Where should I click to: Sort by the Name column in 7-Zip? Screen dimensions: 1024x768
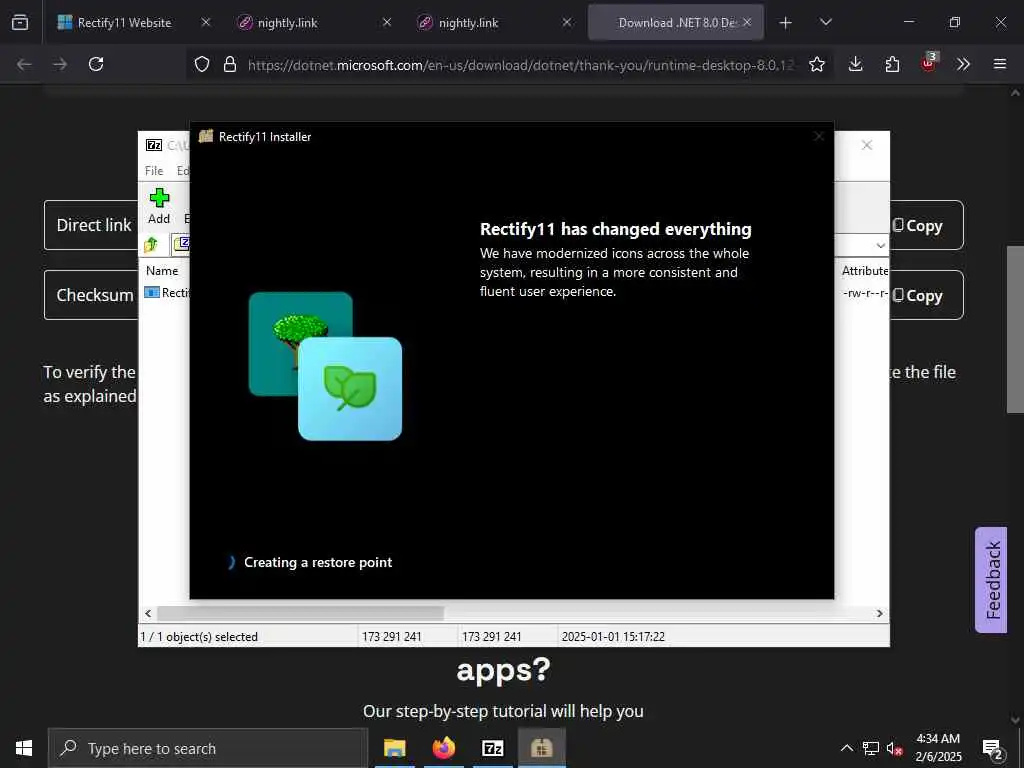point(162,270)
